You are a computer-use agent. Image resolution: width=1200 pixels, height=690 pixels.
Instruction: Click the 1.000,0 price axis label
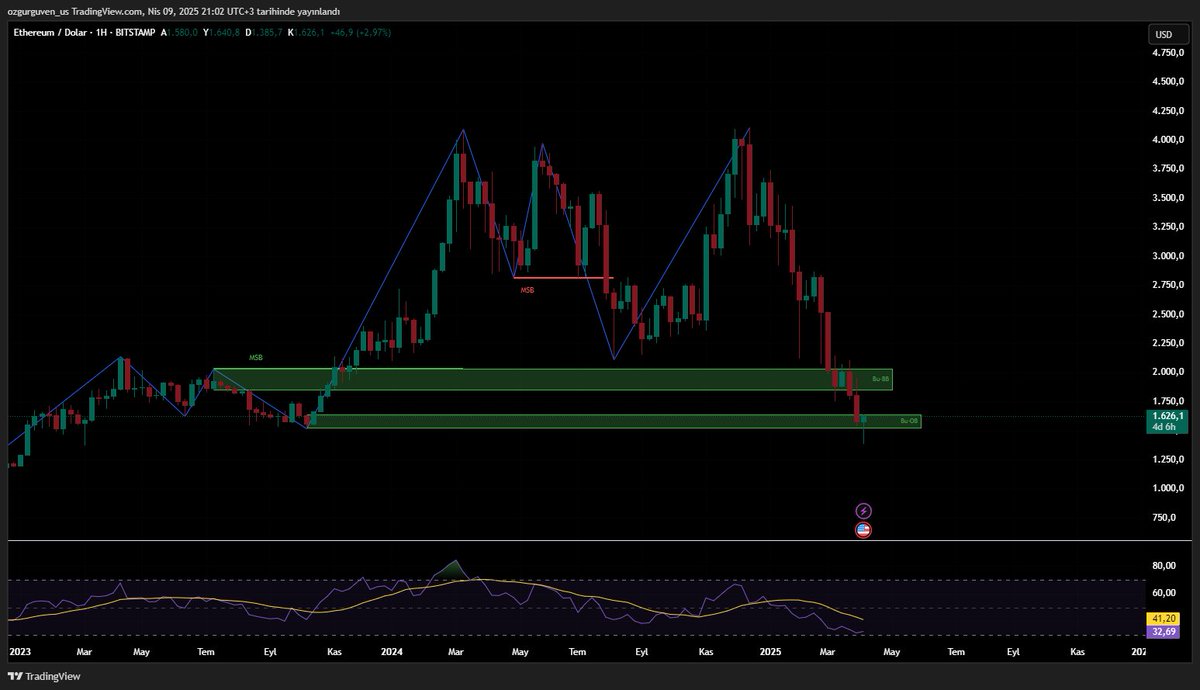[x=1168, y=488]
